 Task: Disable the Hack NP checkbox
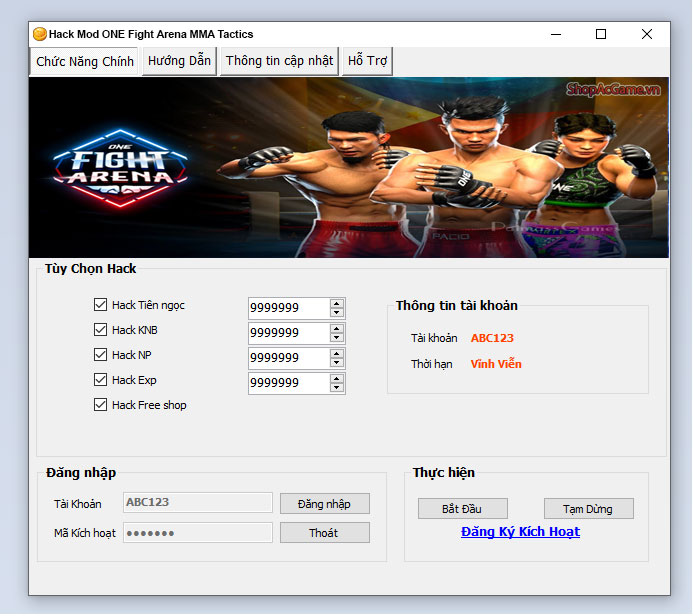pyautogui.click(x=100, y=354)
